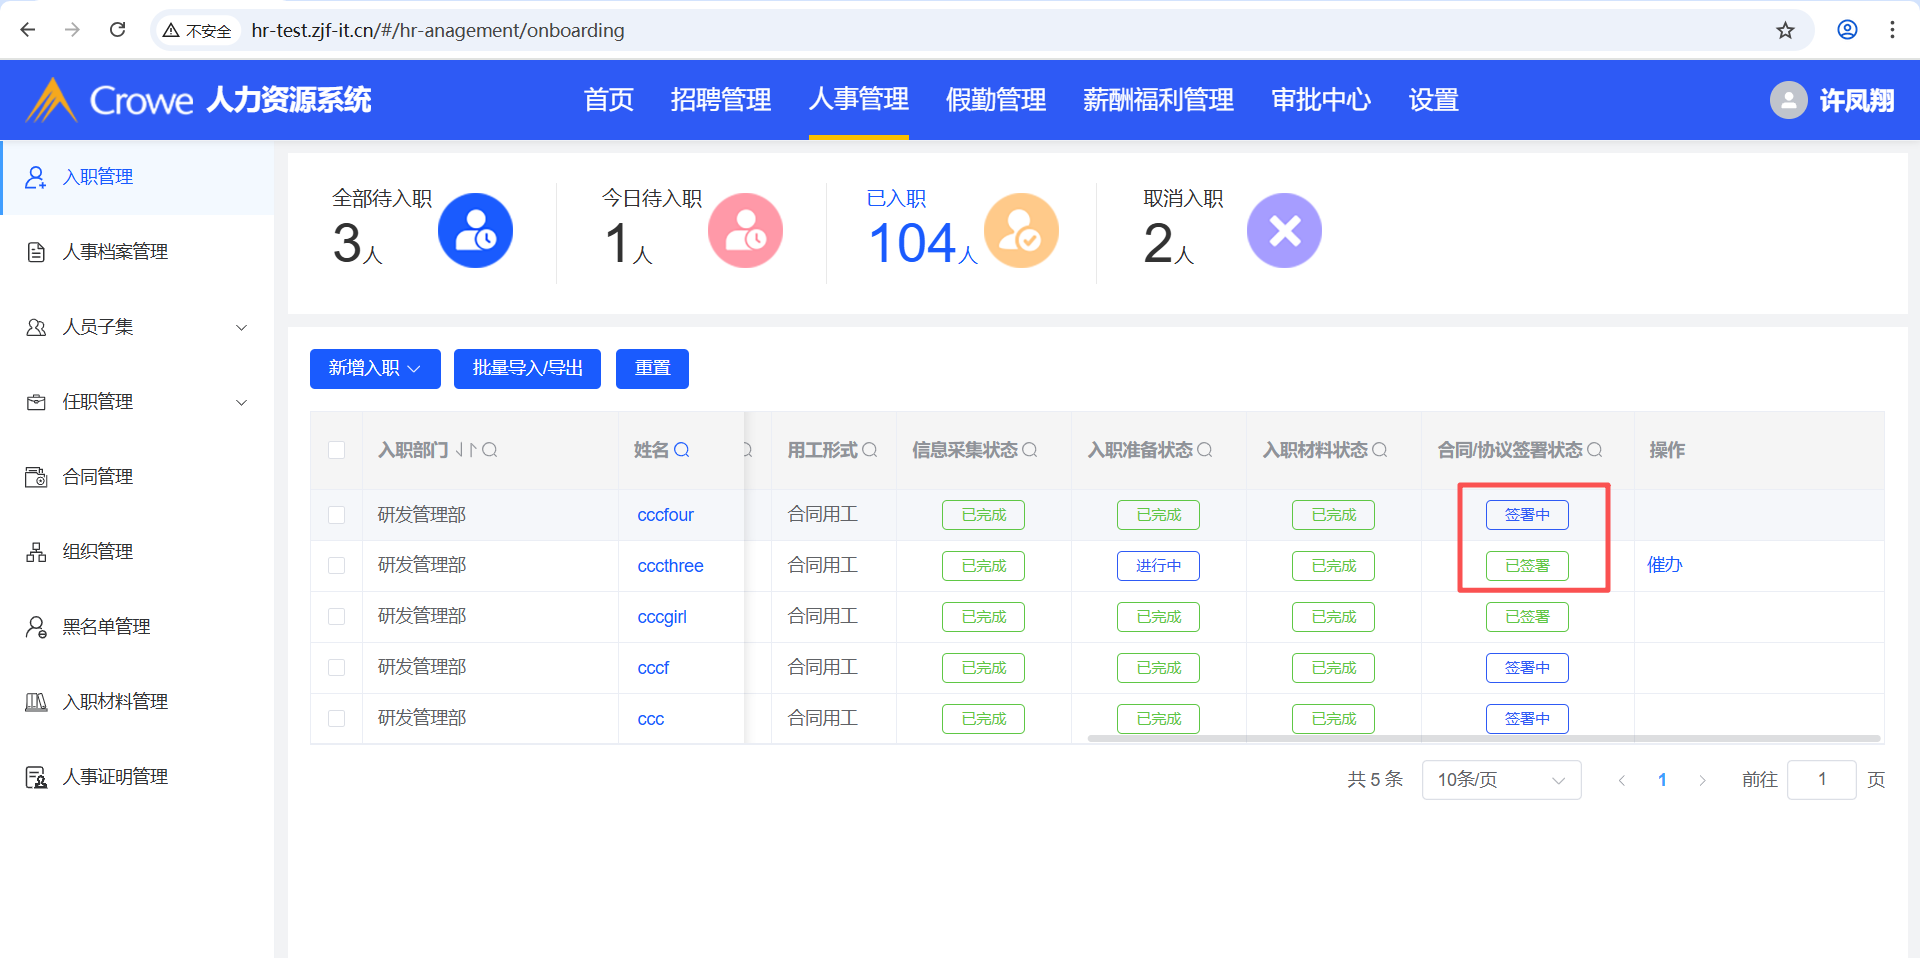Select all rows with header checkbox
1920x958 pixels.
[x=337, y=450]
